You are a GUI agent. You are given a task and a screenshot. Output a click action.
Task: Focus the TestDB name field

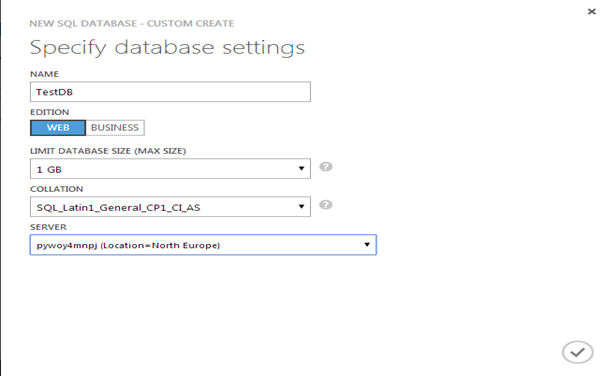point(170,92)
